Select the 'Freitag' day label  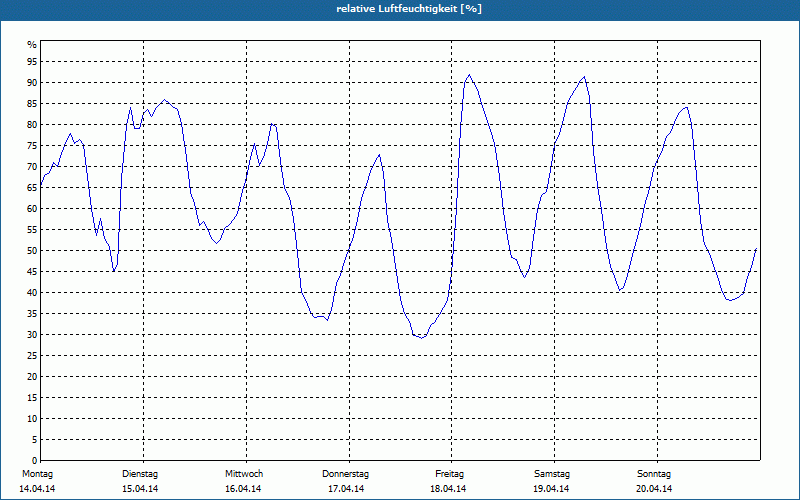(x=449, y=474)
